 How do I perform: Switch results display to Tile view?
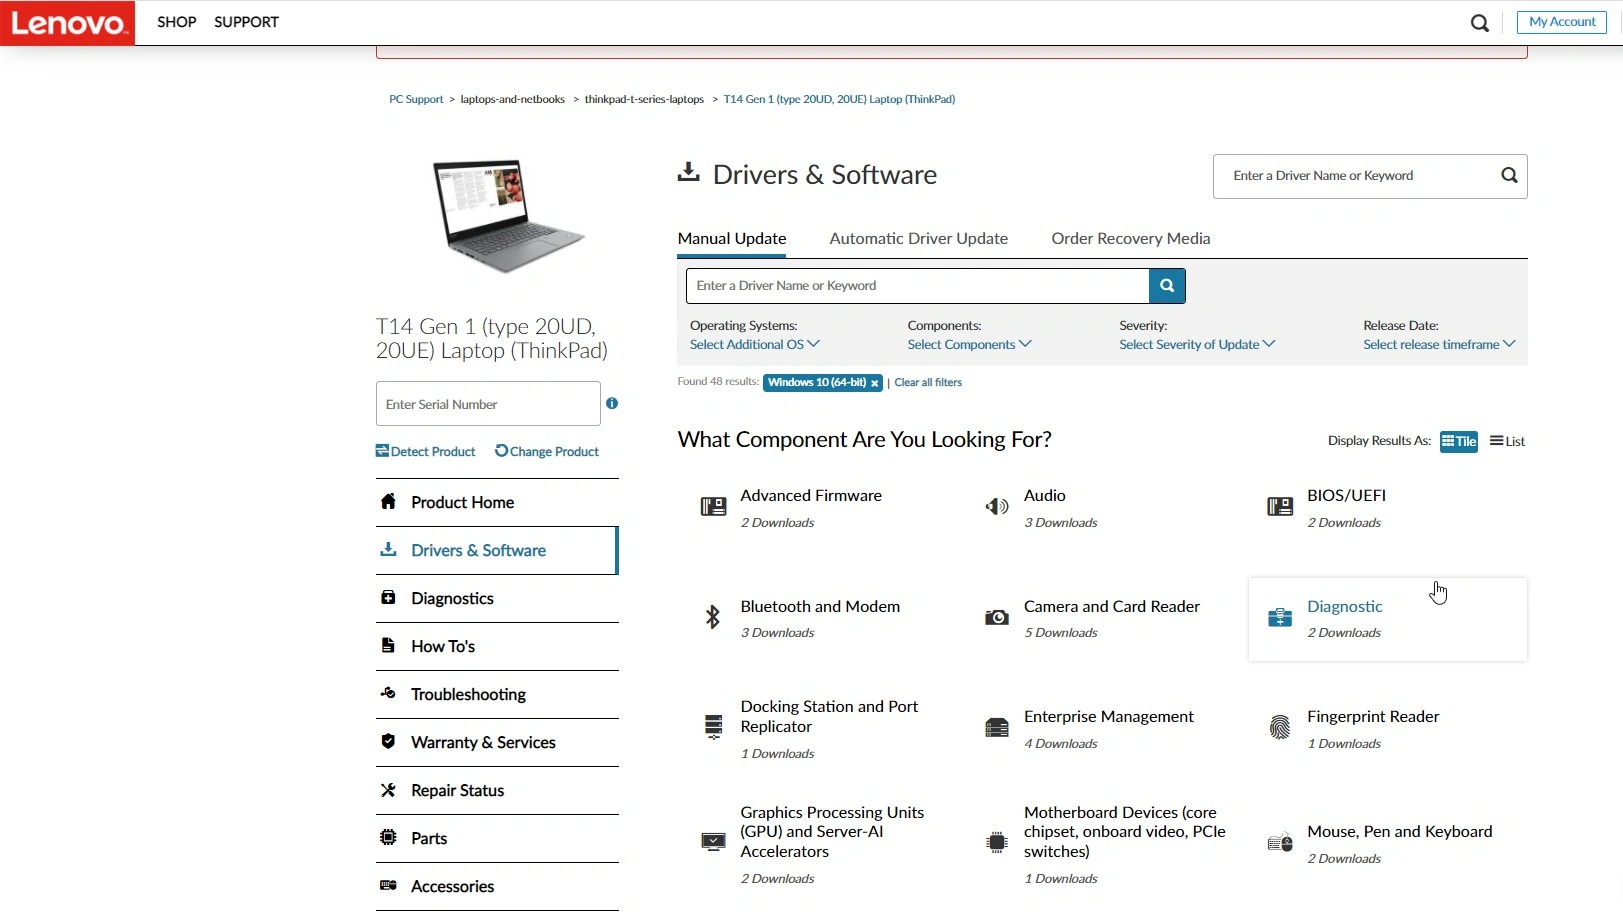pyautogui.click(x=1459, y=441)
